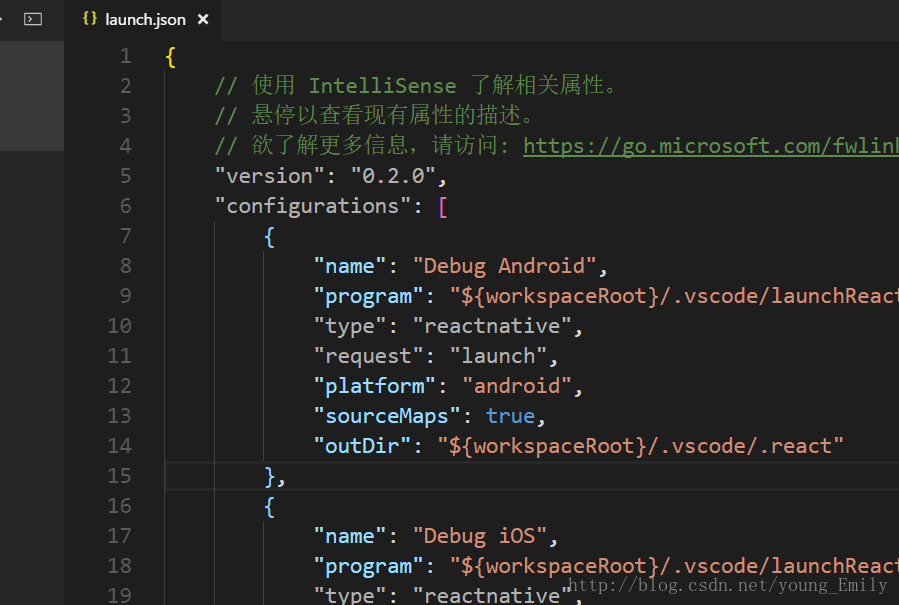The height and width of the screenshot is (605, 899).
Task: Click the "android" platform value
Action: 515,386
